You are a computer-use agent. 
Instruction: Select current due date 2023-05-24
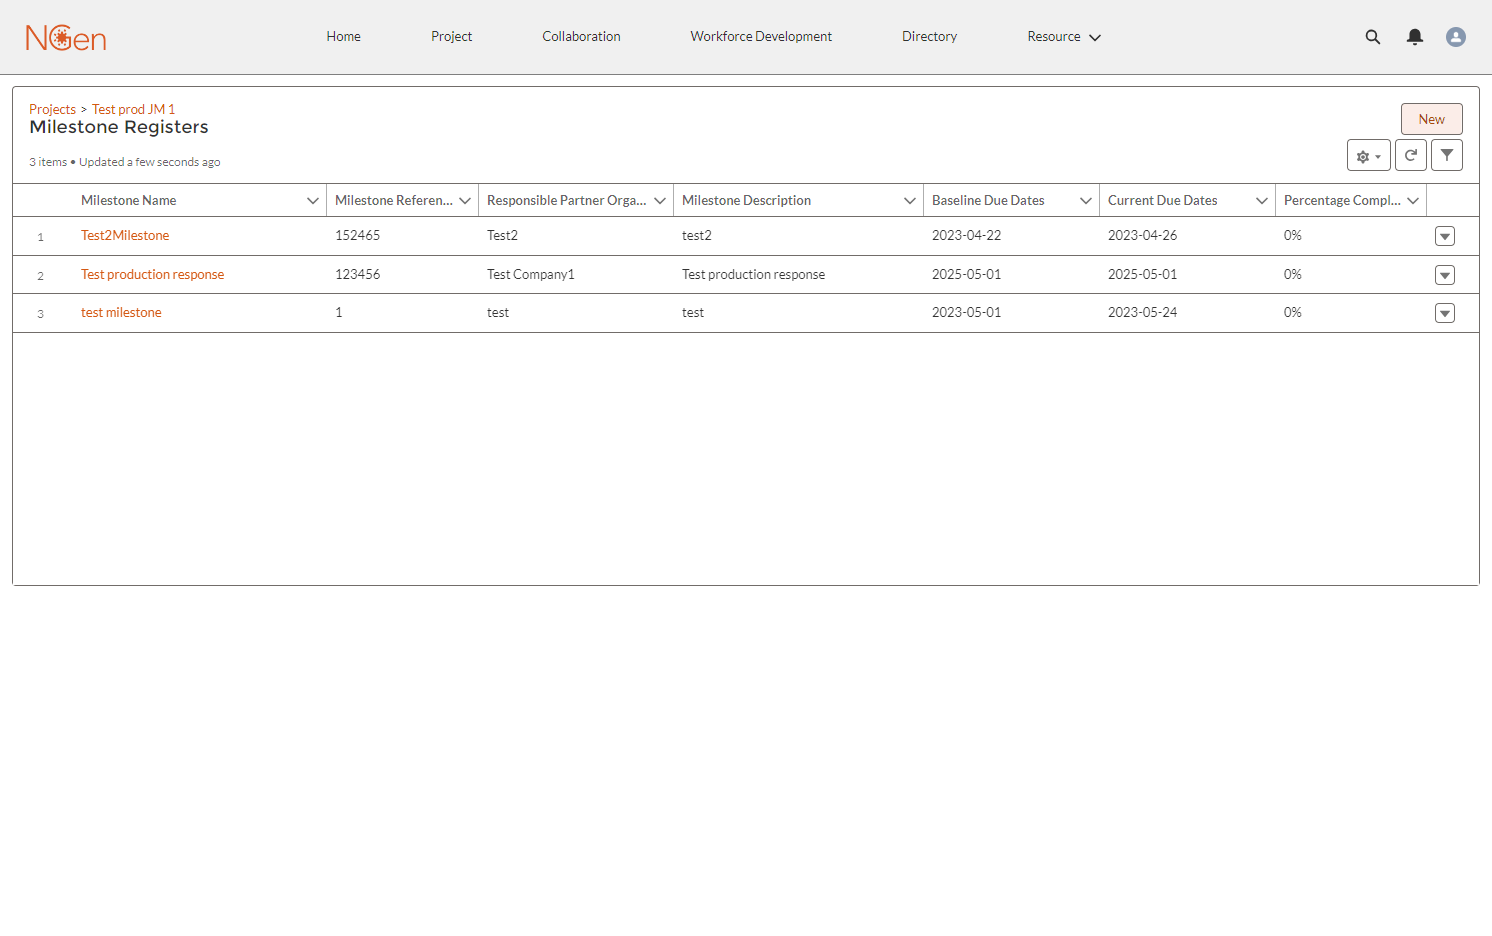pyautogui.click(x=1142, y=313)
